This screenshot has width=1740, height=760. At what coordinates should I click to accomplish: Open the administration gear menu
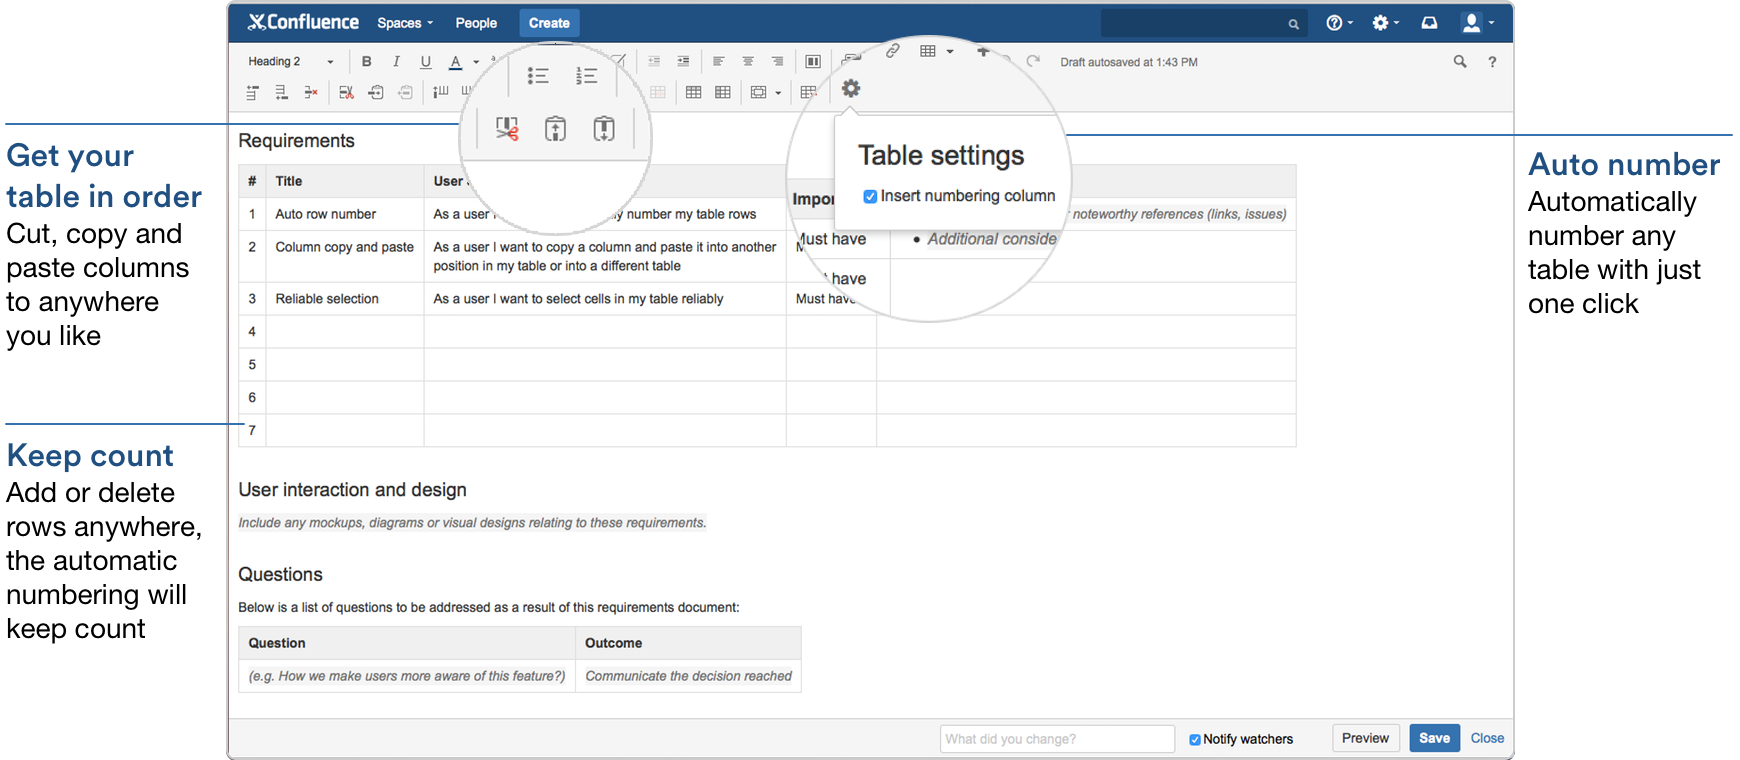1385,23
